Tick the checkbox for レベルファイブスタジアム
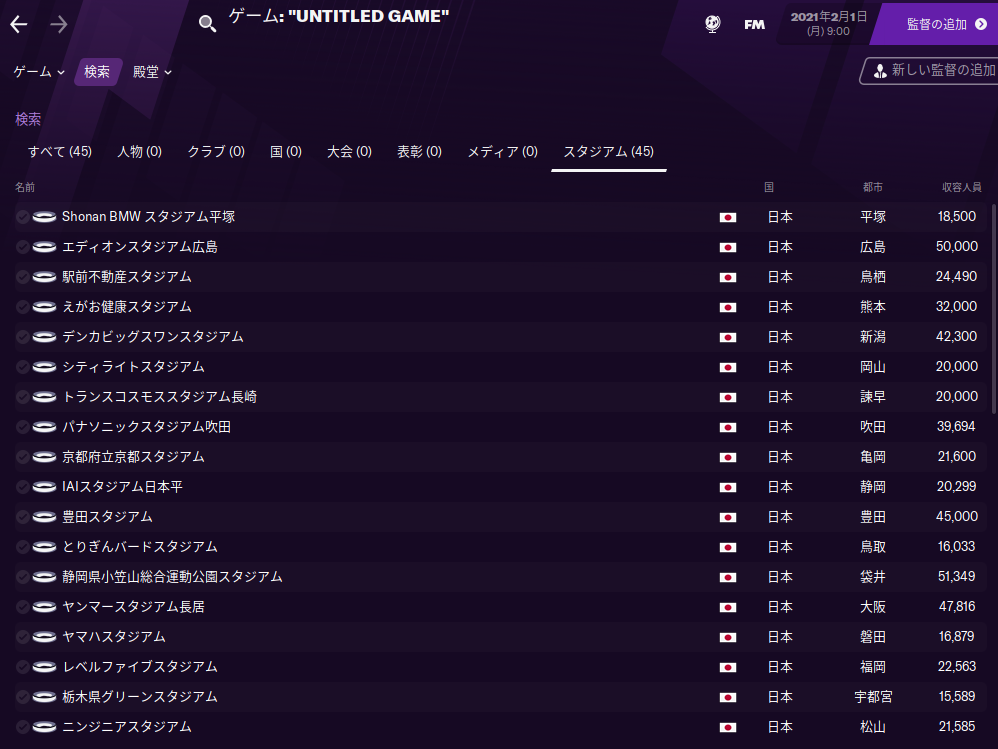 (22, 667)
